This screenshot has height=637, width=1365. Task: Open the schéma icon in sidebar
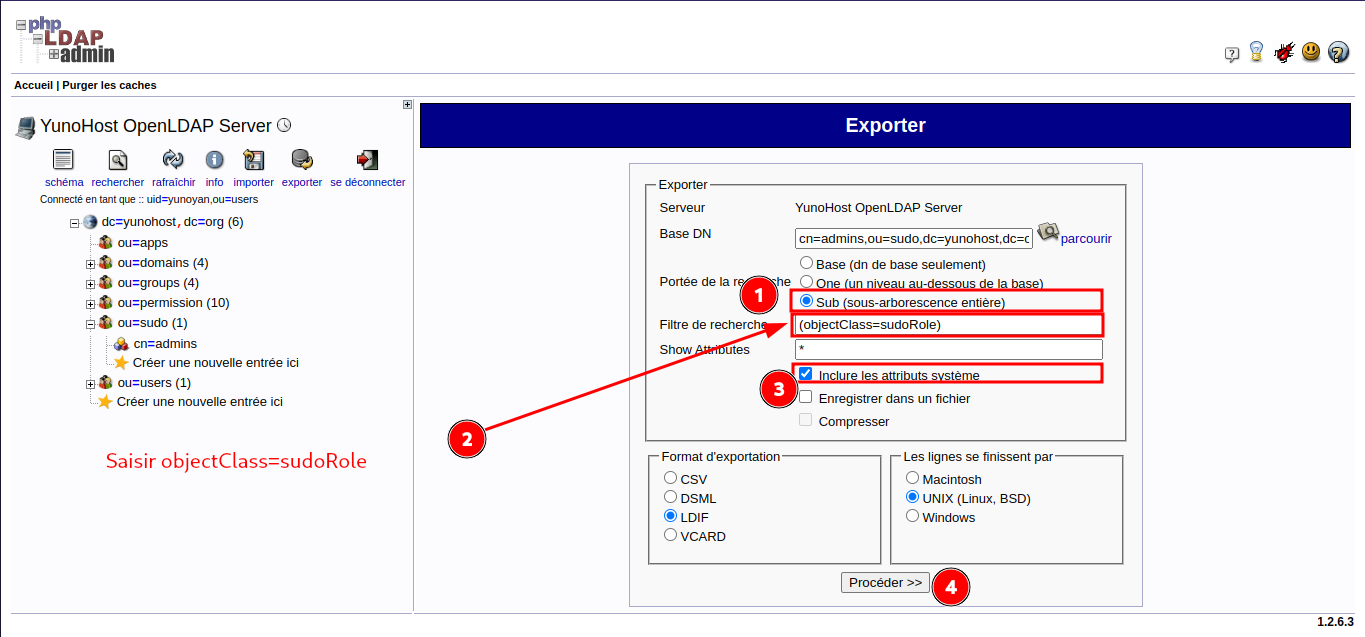(x=63, y=160)
